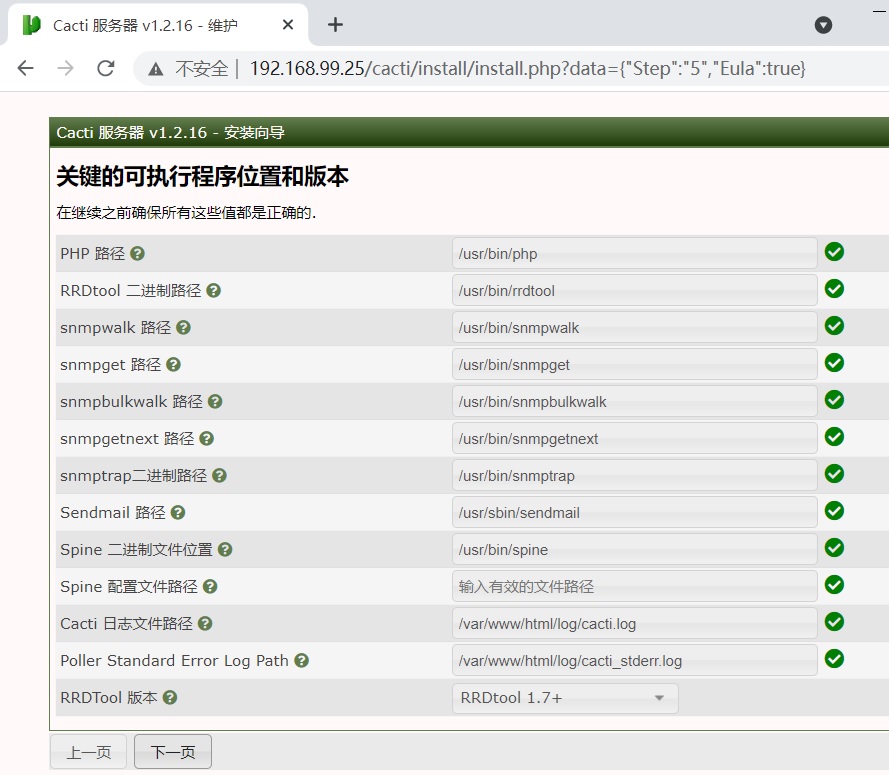Open the RRDtool 1.7+ version dropdown
The width and height of the screenshot is (889, 775).
click(564, 698)
